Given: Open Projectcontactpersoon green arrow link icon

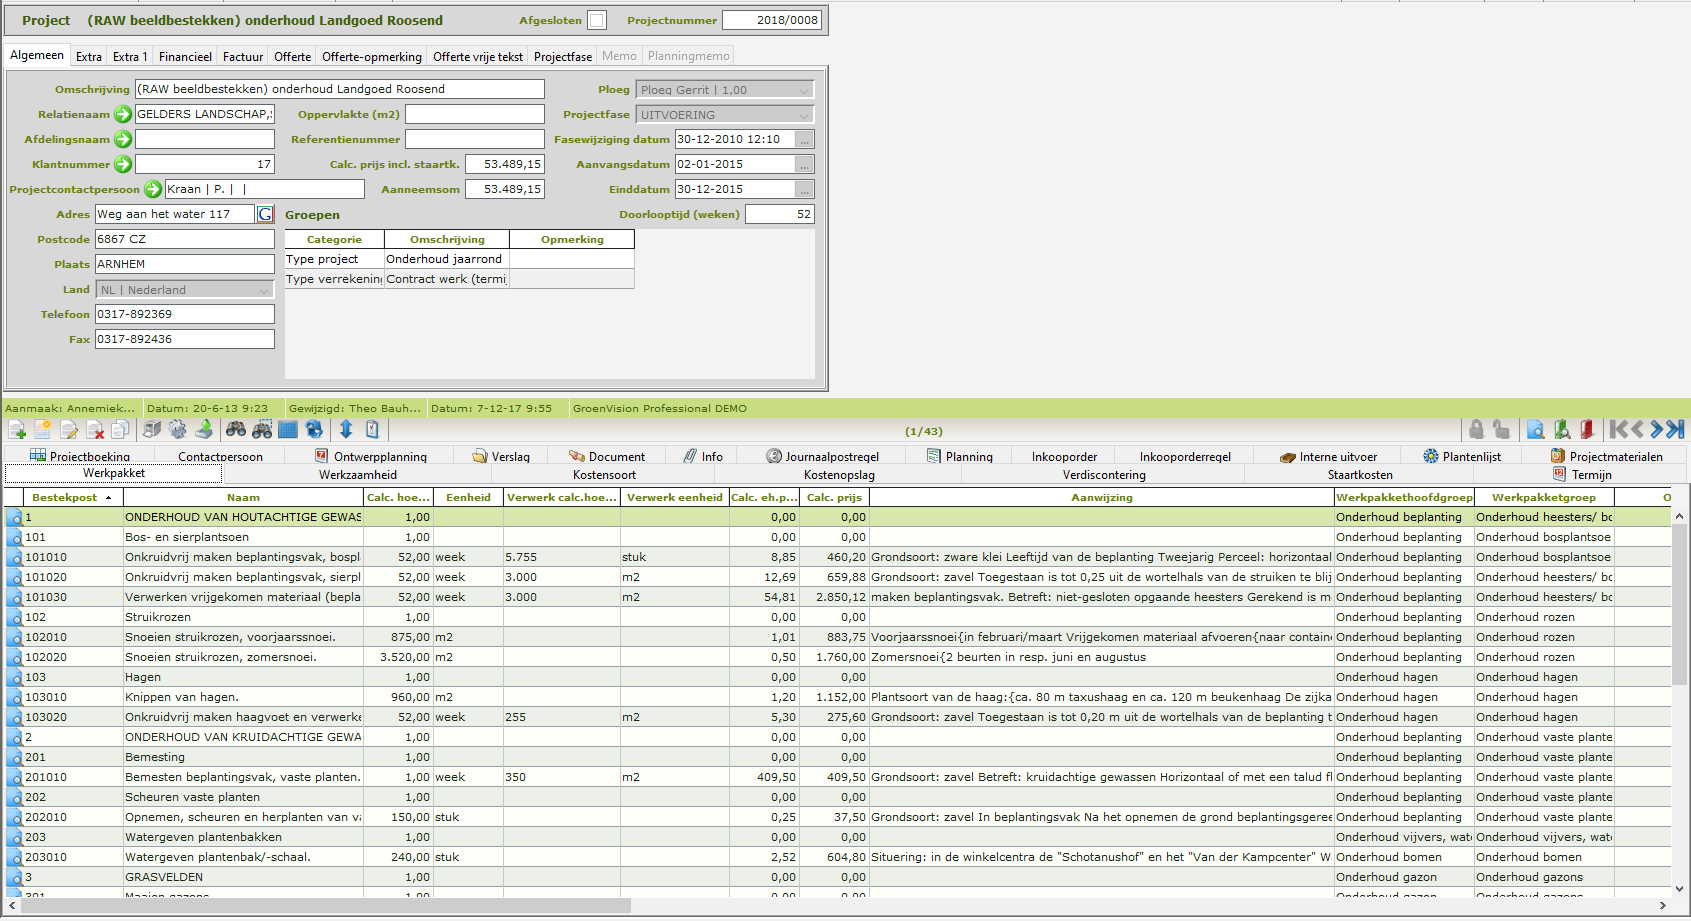Looking at the screenshot, I should tap(153, 189).
